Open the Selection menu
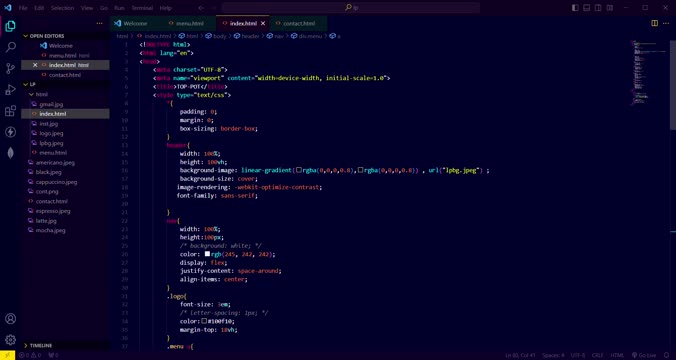This screenshot has height=360, width=676. pos(63,8)
